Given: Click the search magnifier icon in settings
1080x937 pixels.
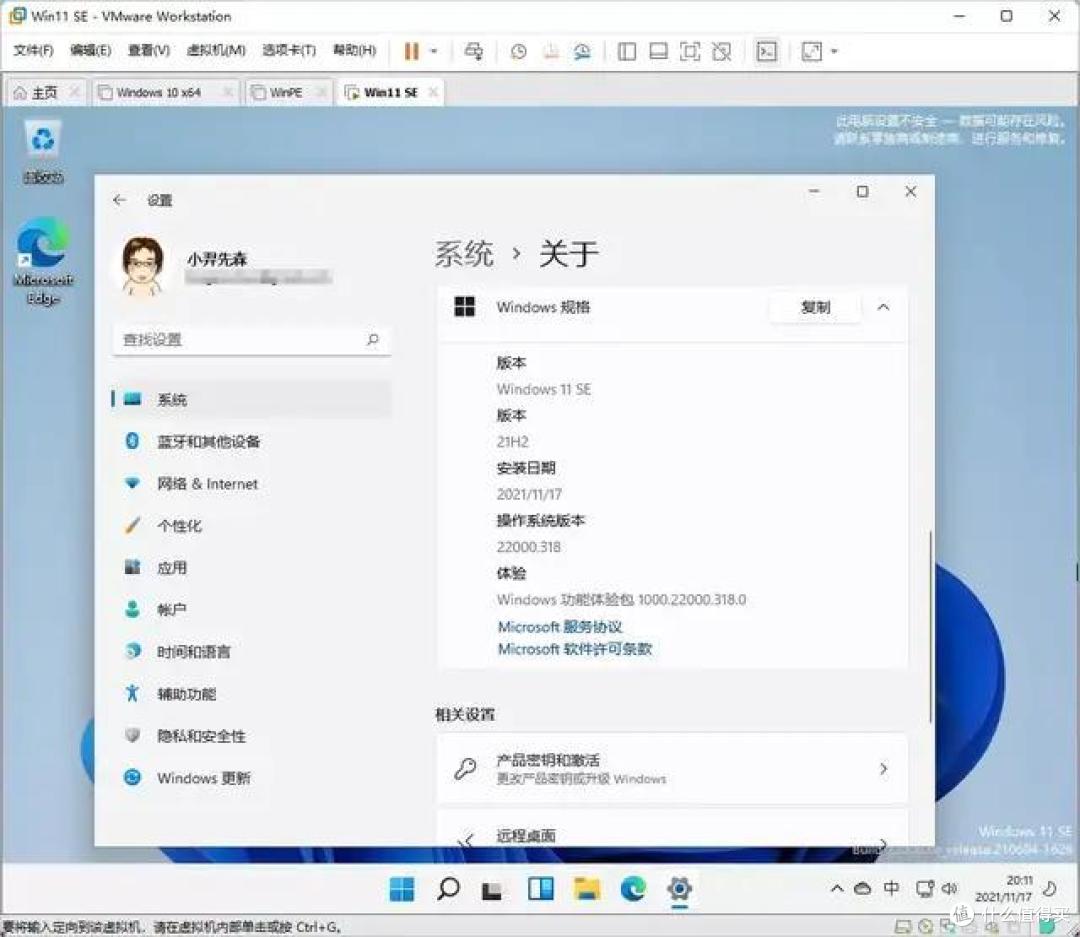Looking at the screenshot, I should tap(373, 339).
